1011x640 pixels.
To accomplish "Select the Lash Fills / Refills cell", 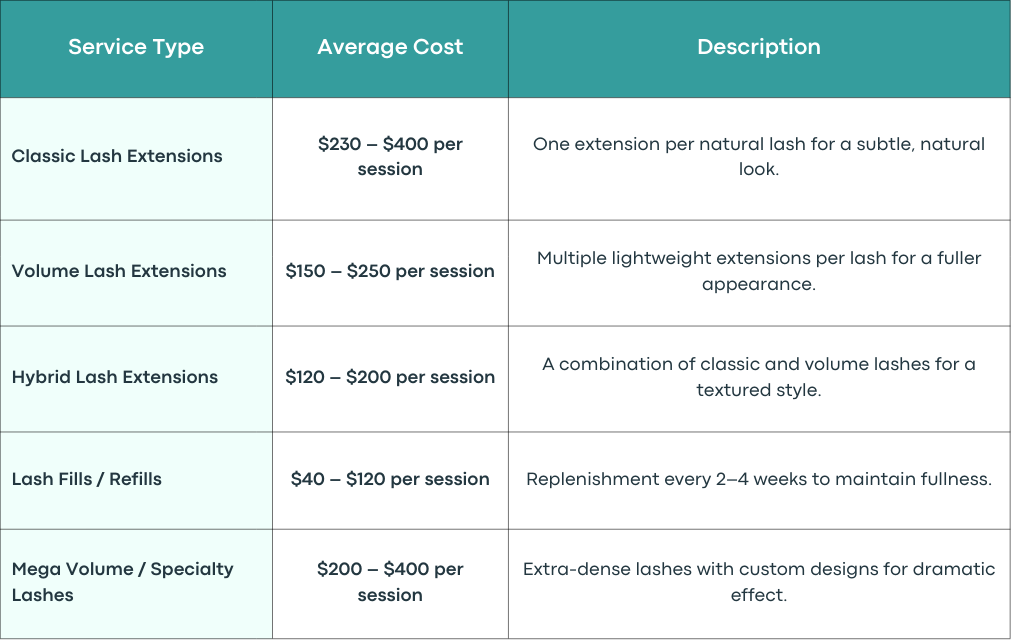I will (136, 481).
